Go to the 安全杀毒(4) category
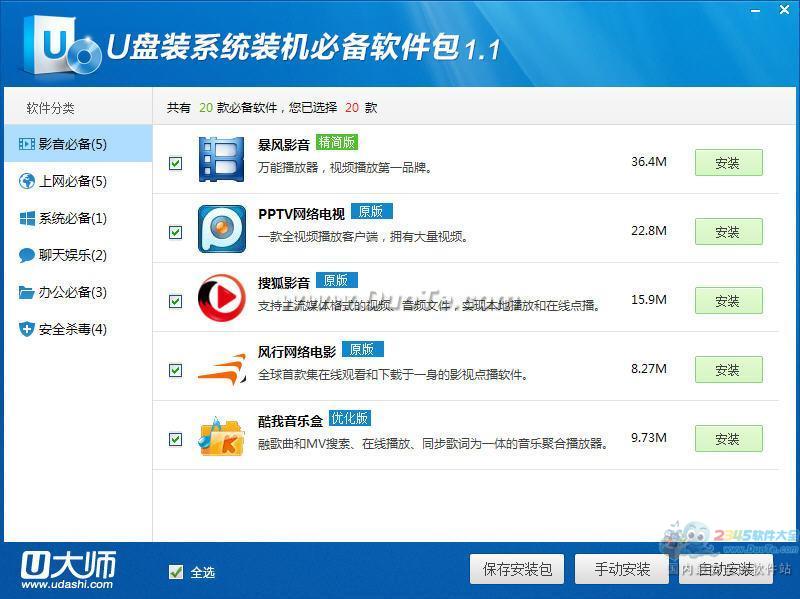Viewport: 800px width, 599px height. [72, 329]
